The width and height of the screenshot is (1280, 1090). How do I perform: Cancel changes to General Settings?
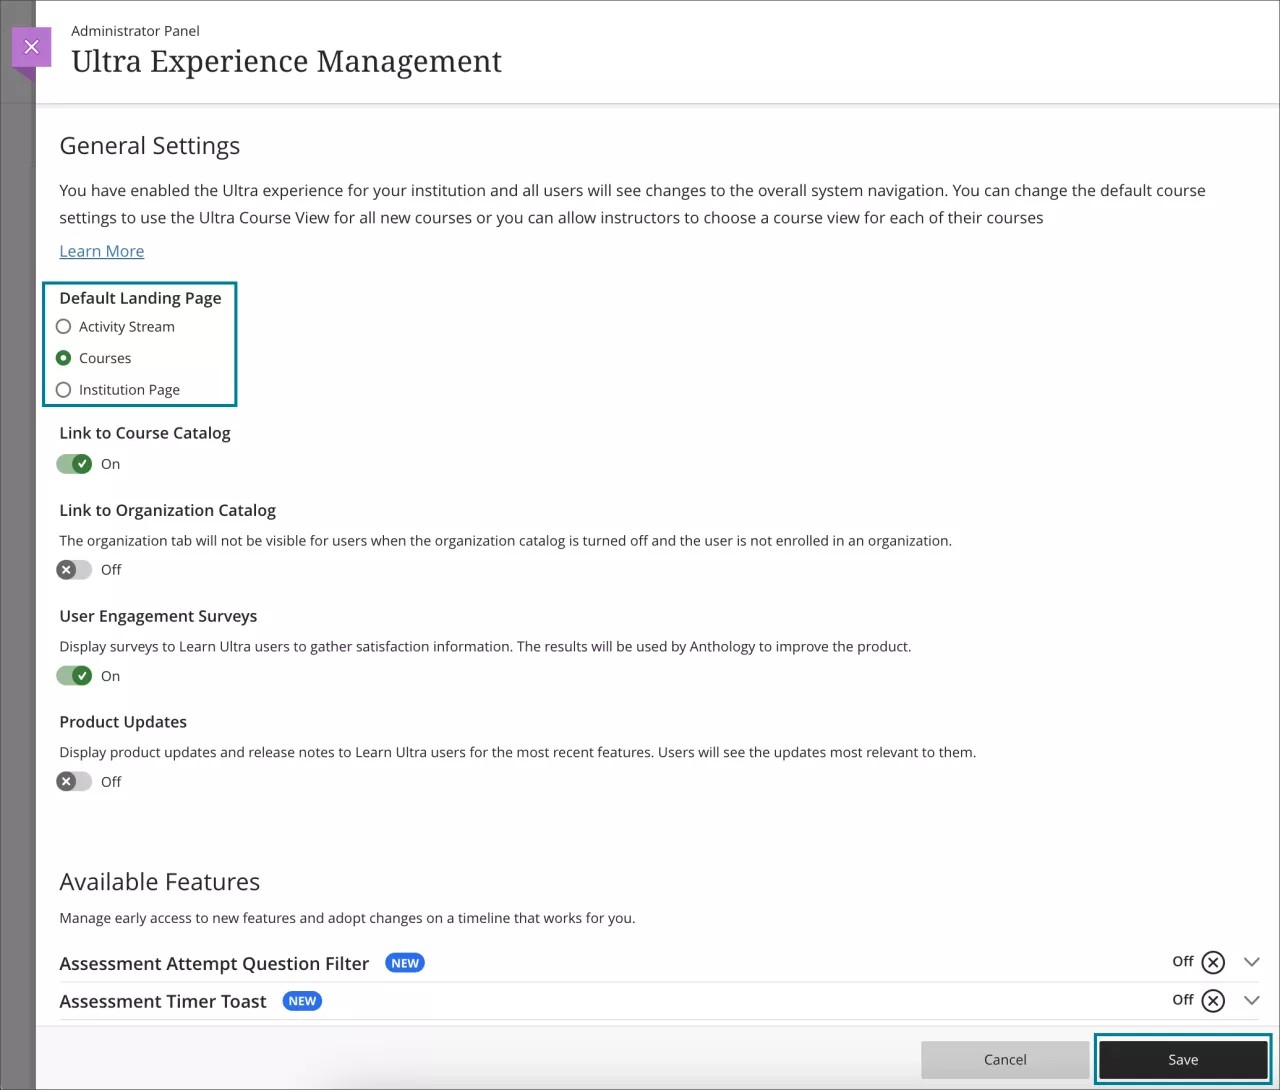[1005, 1059]
